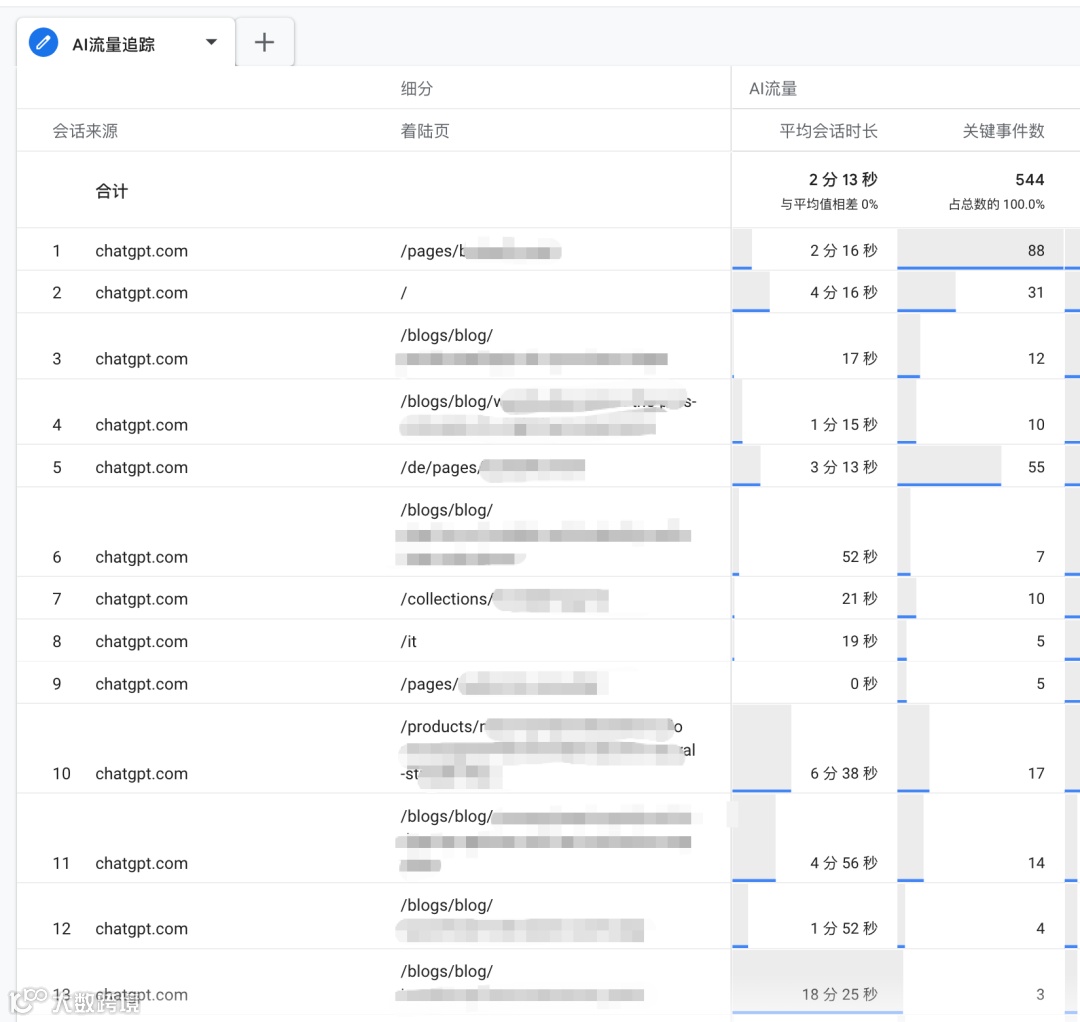Image resolution: width=1080 pixels, height=1022 pixels.
Task: Select row 1 chatgpt.com source
Action: (x=141, y=251)
